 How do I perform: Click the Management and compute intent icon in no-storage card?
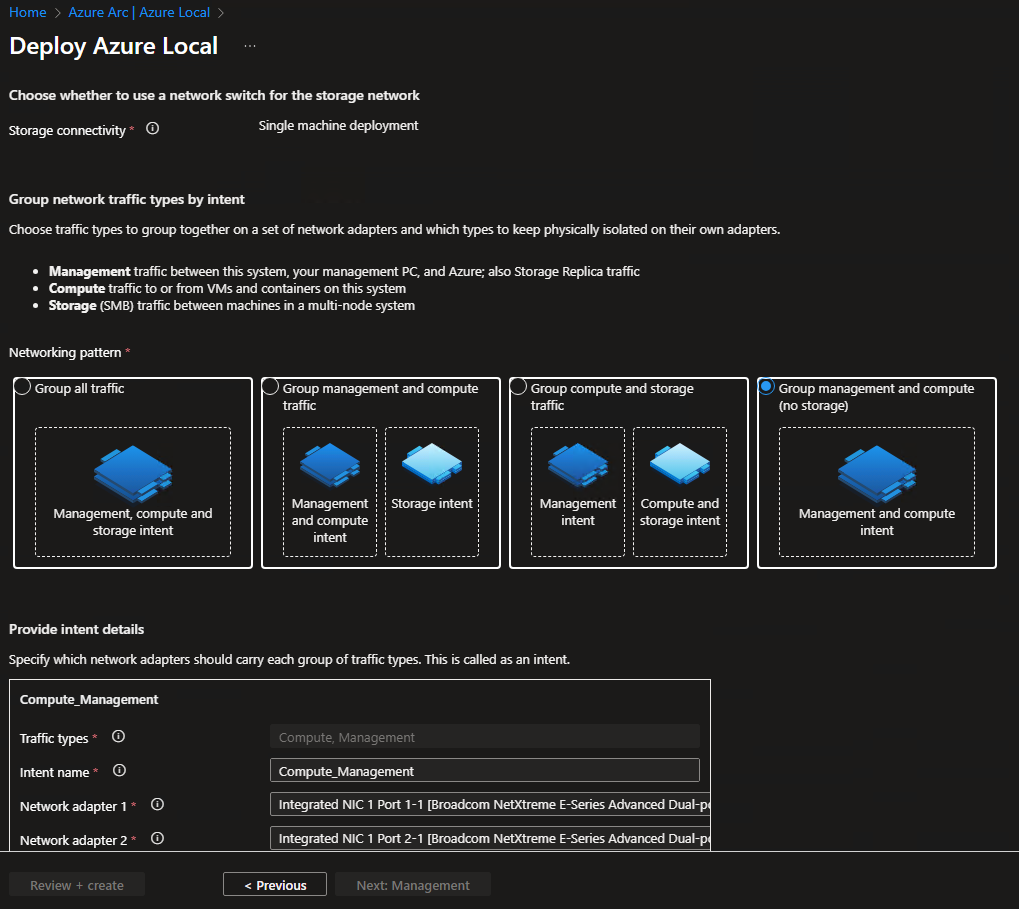pyautogui.click(x=877, y=474)
